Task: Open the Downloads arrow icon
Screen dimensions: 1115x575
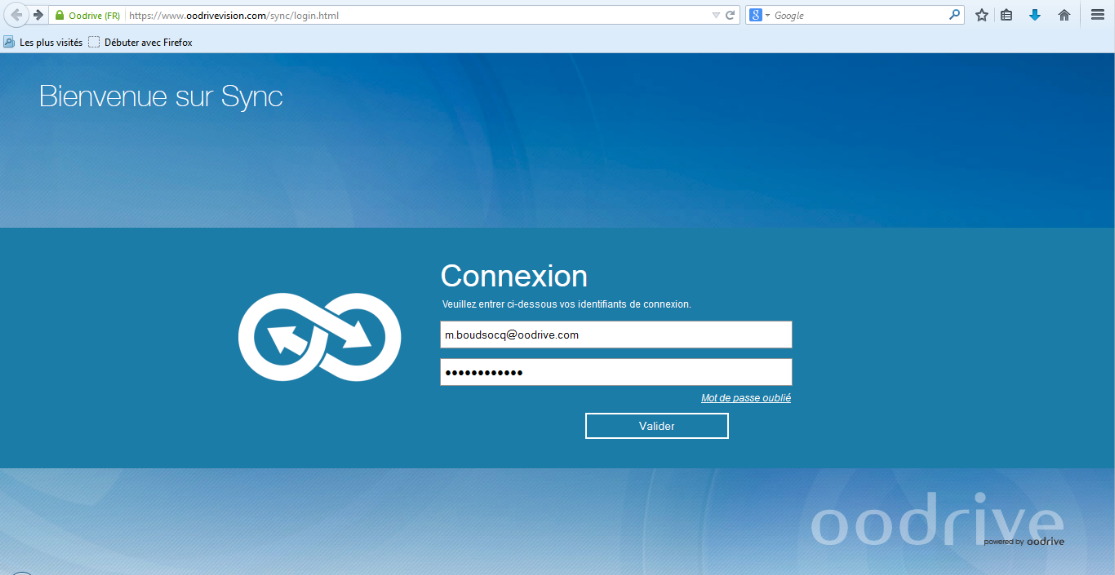Action: [1035, 15]
